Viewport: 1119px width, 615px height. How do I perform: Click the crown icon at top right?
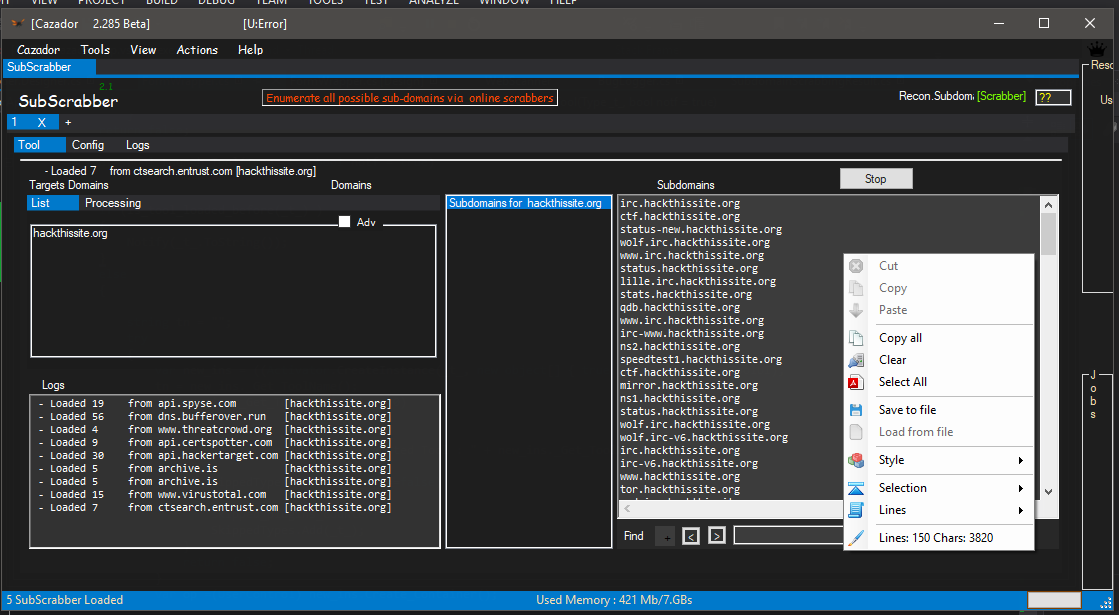(1095, 50)
